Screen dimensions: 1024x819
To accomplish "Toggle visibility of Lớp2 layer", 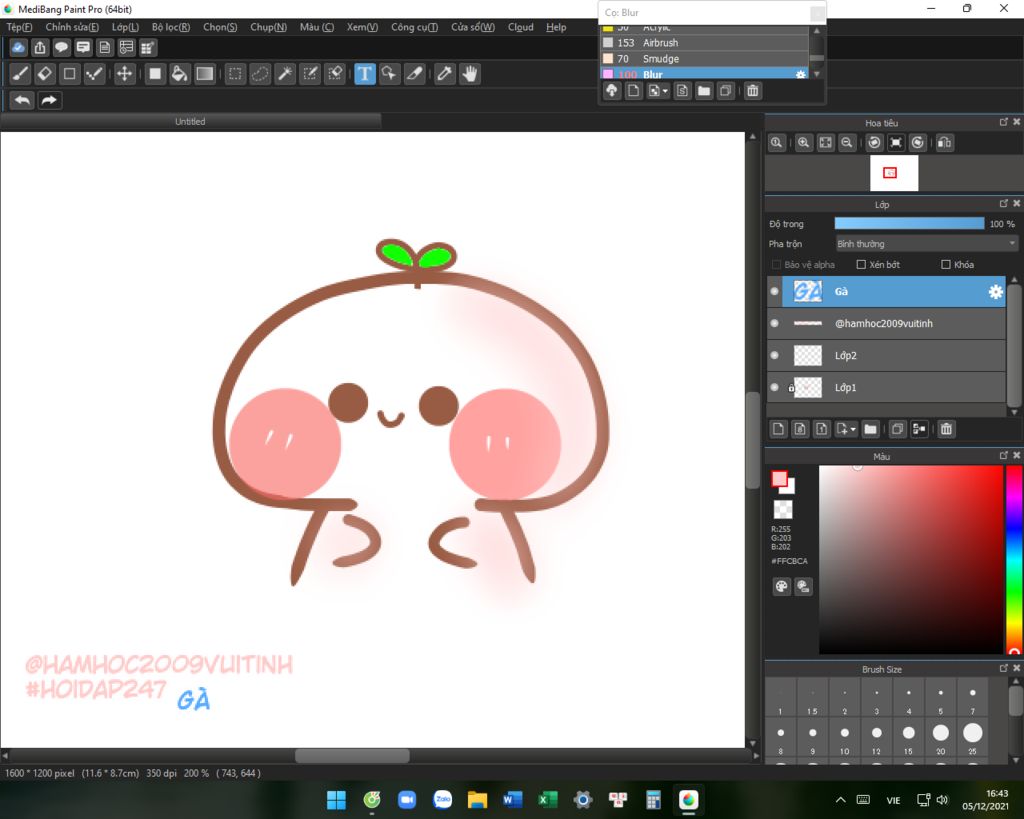I will coord(775,355).
